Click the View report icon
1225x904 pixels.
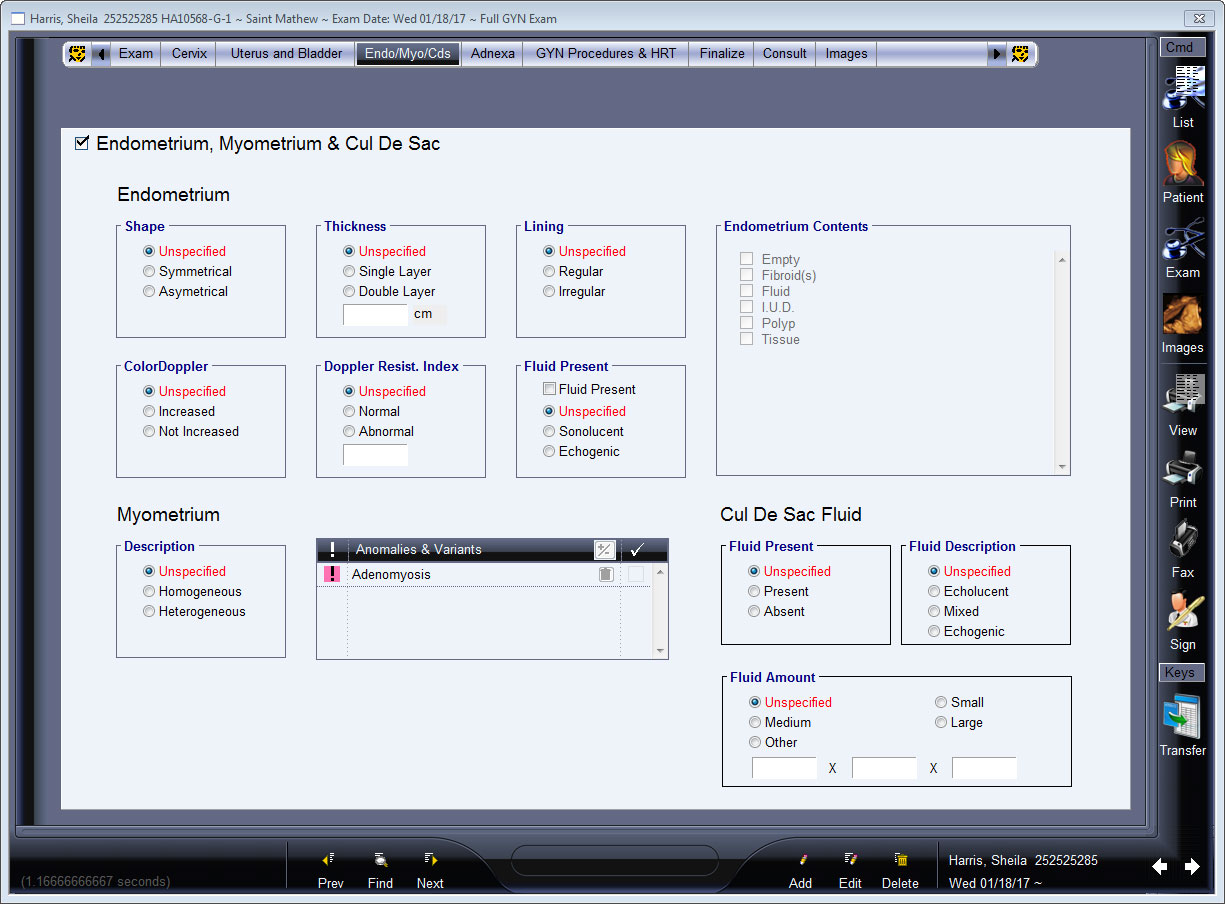pyautogui.click(x=1183, y=395)
